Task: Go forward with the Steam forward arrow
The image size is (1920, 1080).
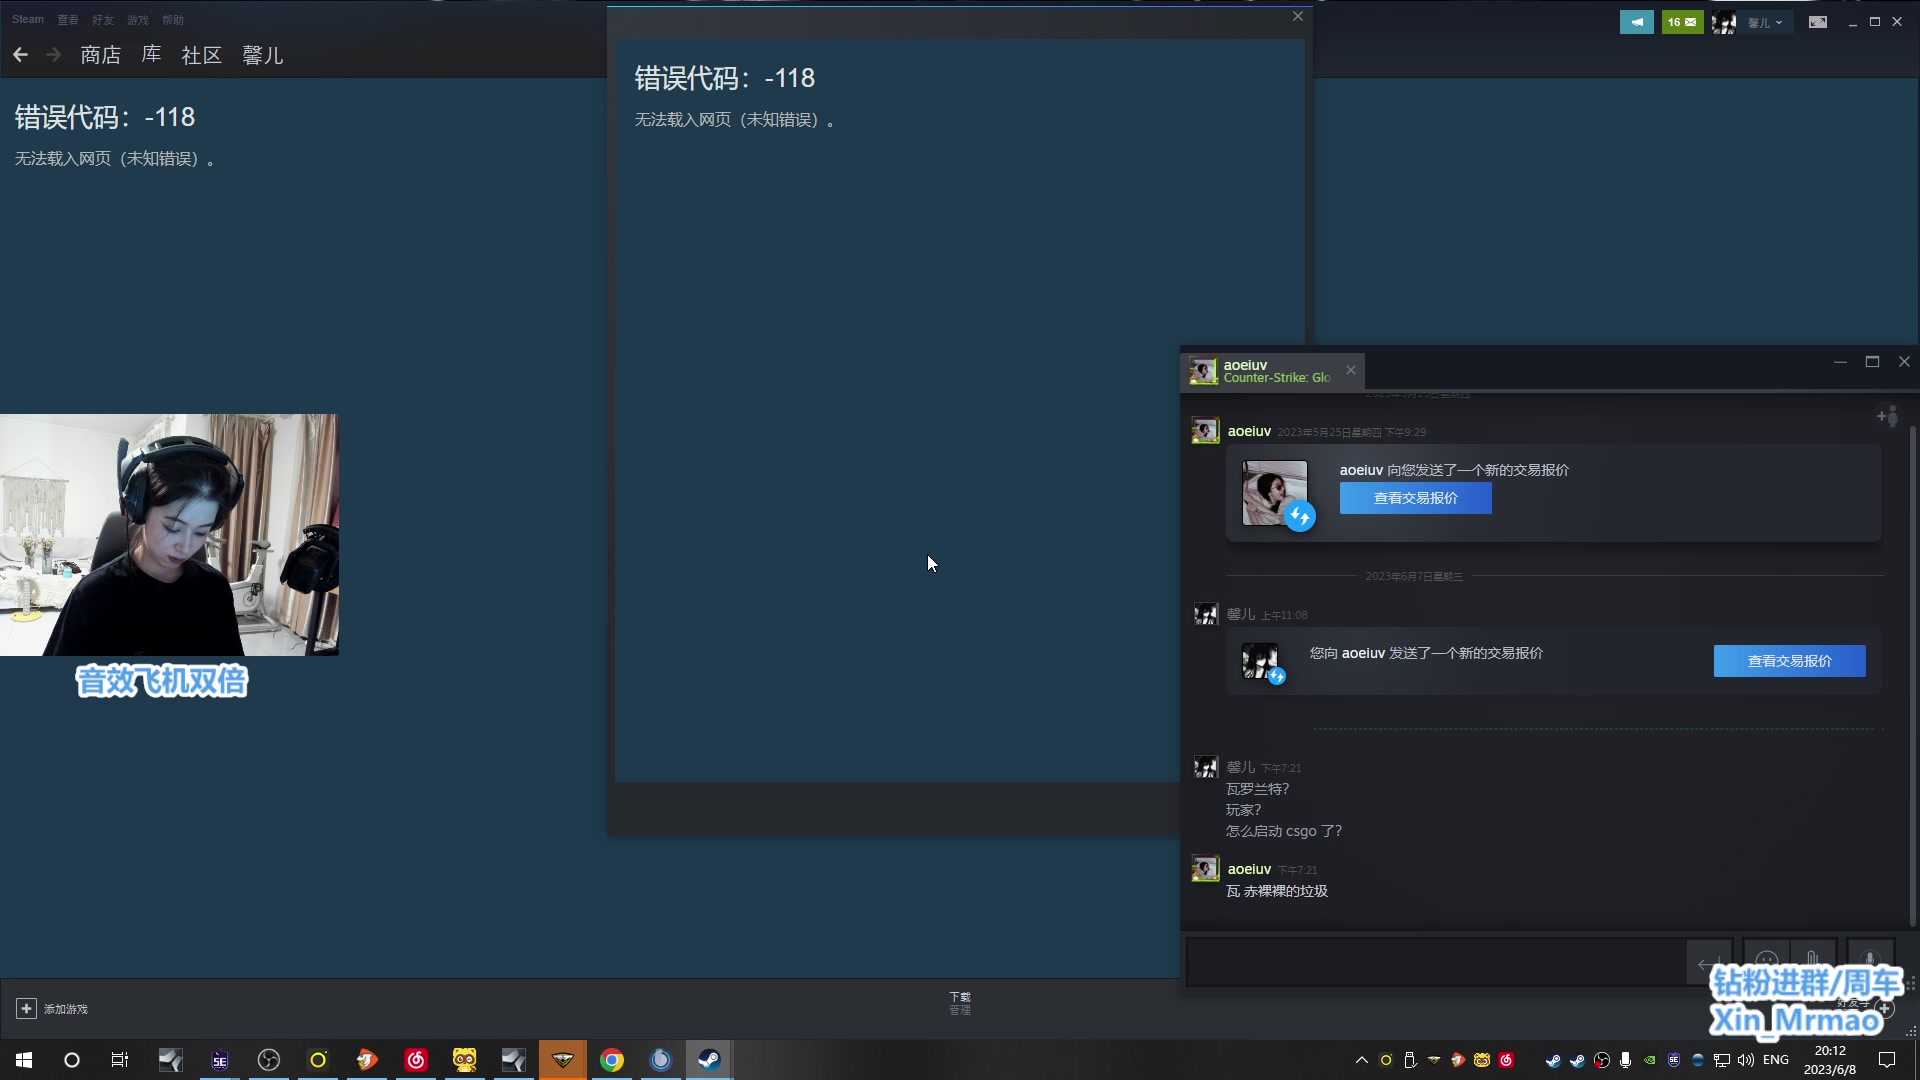Action: coord(54,55)
